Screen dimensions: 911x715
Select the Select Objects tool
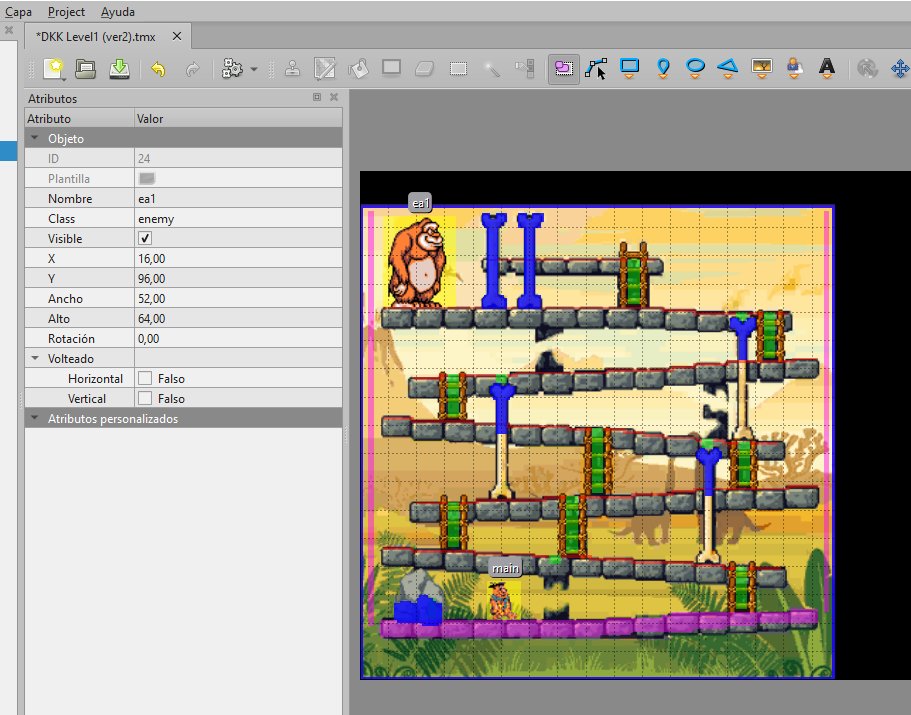pyautogui.click(x=564, y=69)
